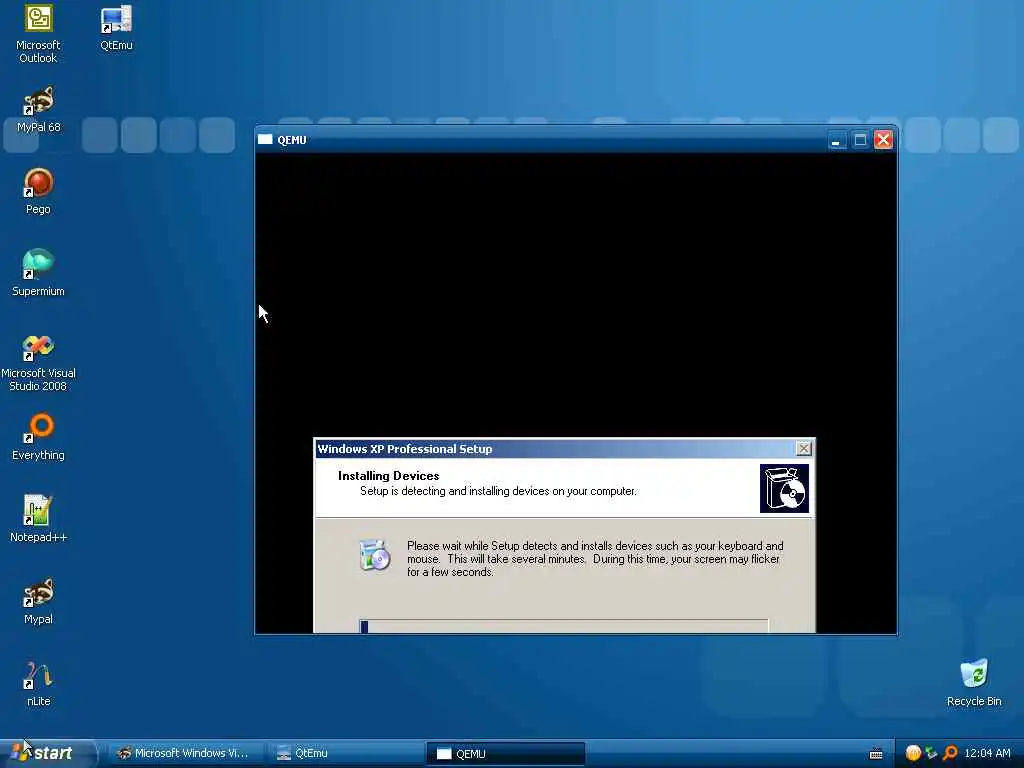The width and height of the screenshot is (1024, 768).
Task: Switch to the QtEmu taskbar button
Action: 345,753
